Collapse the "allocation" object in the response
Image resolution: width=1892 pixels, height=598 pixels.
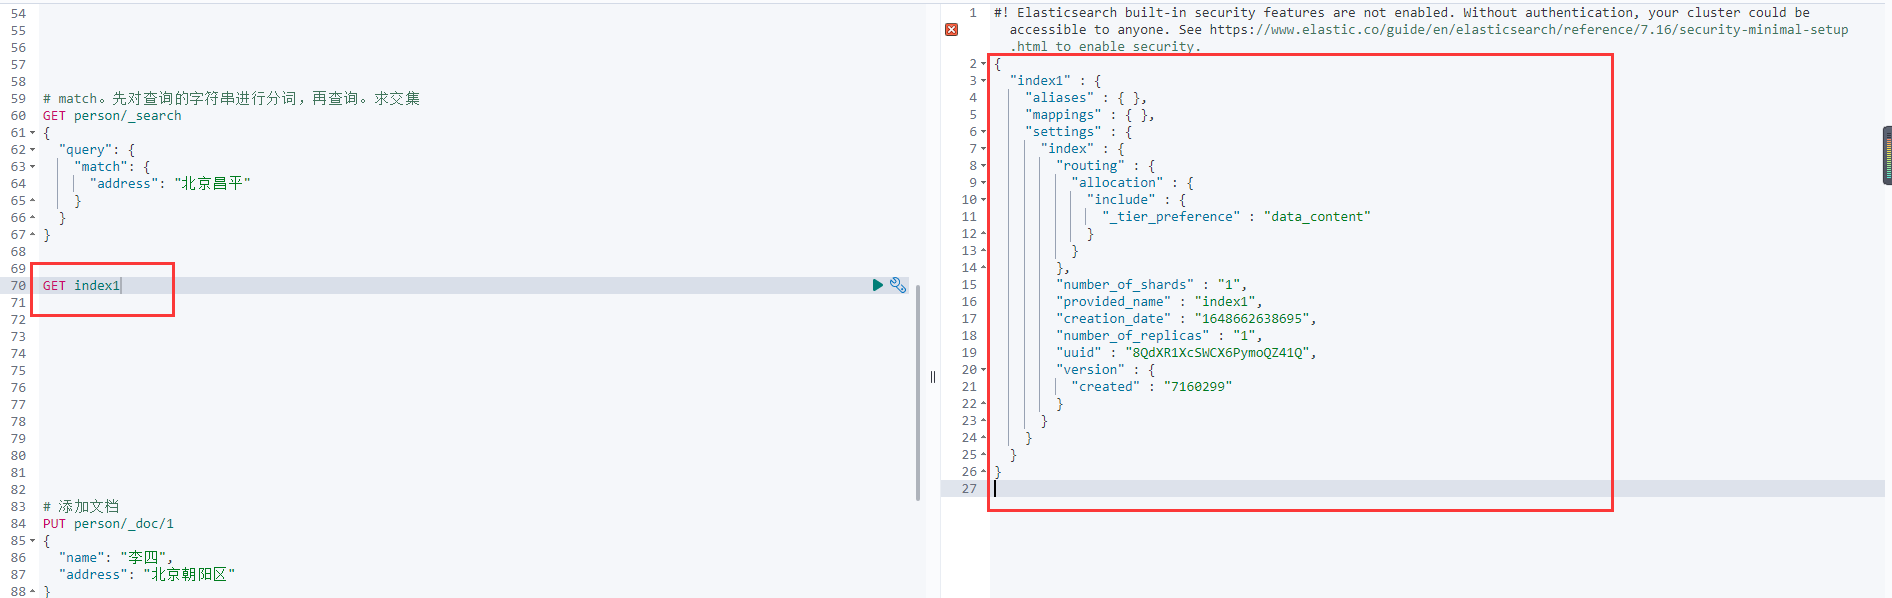coord(984,183)
